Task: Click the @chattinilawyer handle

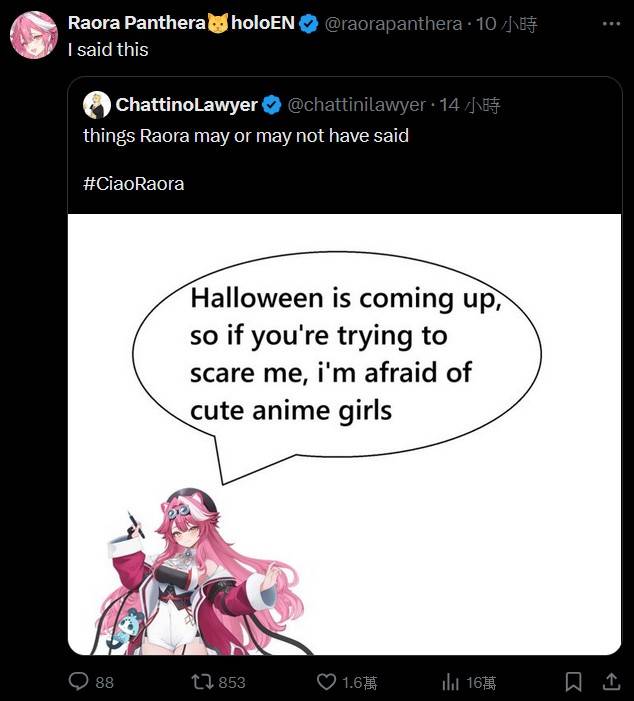Action: coord(356,105)
